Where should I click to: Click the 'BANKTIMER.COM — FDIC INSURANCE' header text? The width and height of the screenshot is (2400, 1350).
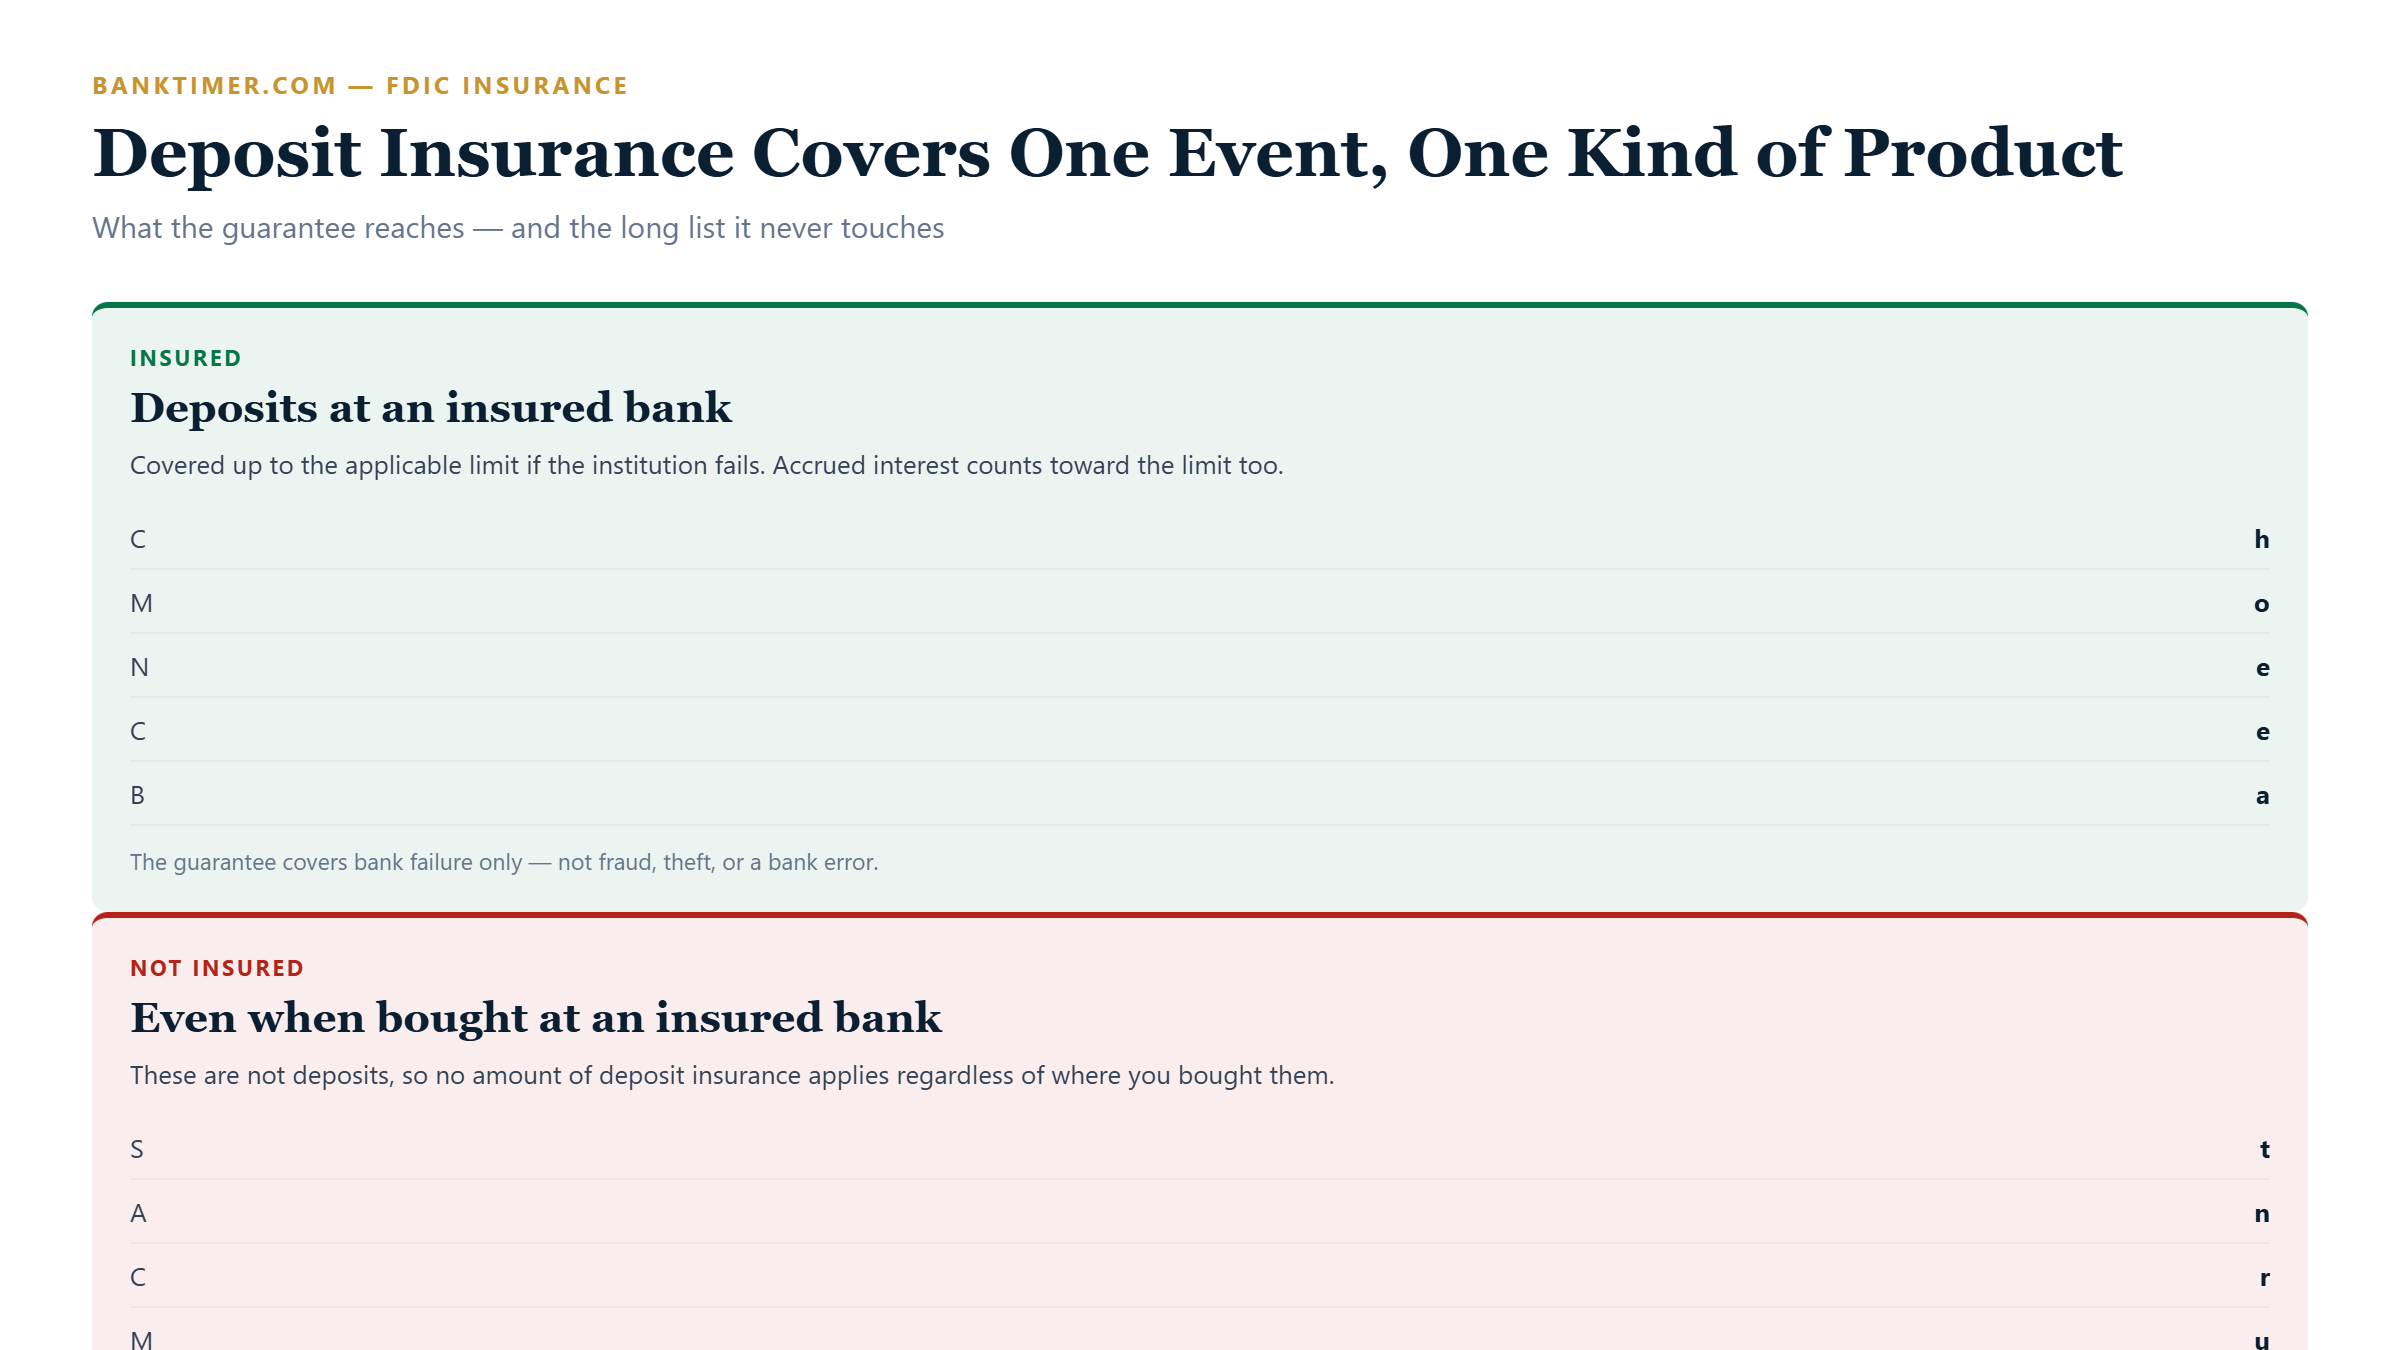point(360,86)
